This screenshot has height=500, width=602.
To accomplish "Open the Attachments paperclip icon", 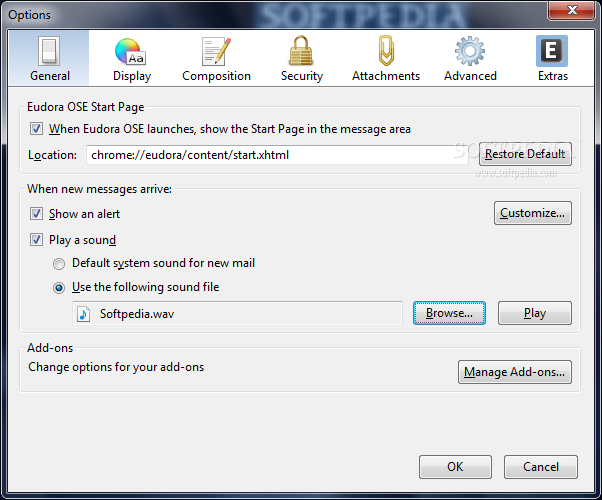I will (x=386, y=51).
